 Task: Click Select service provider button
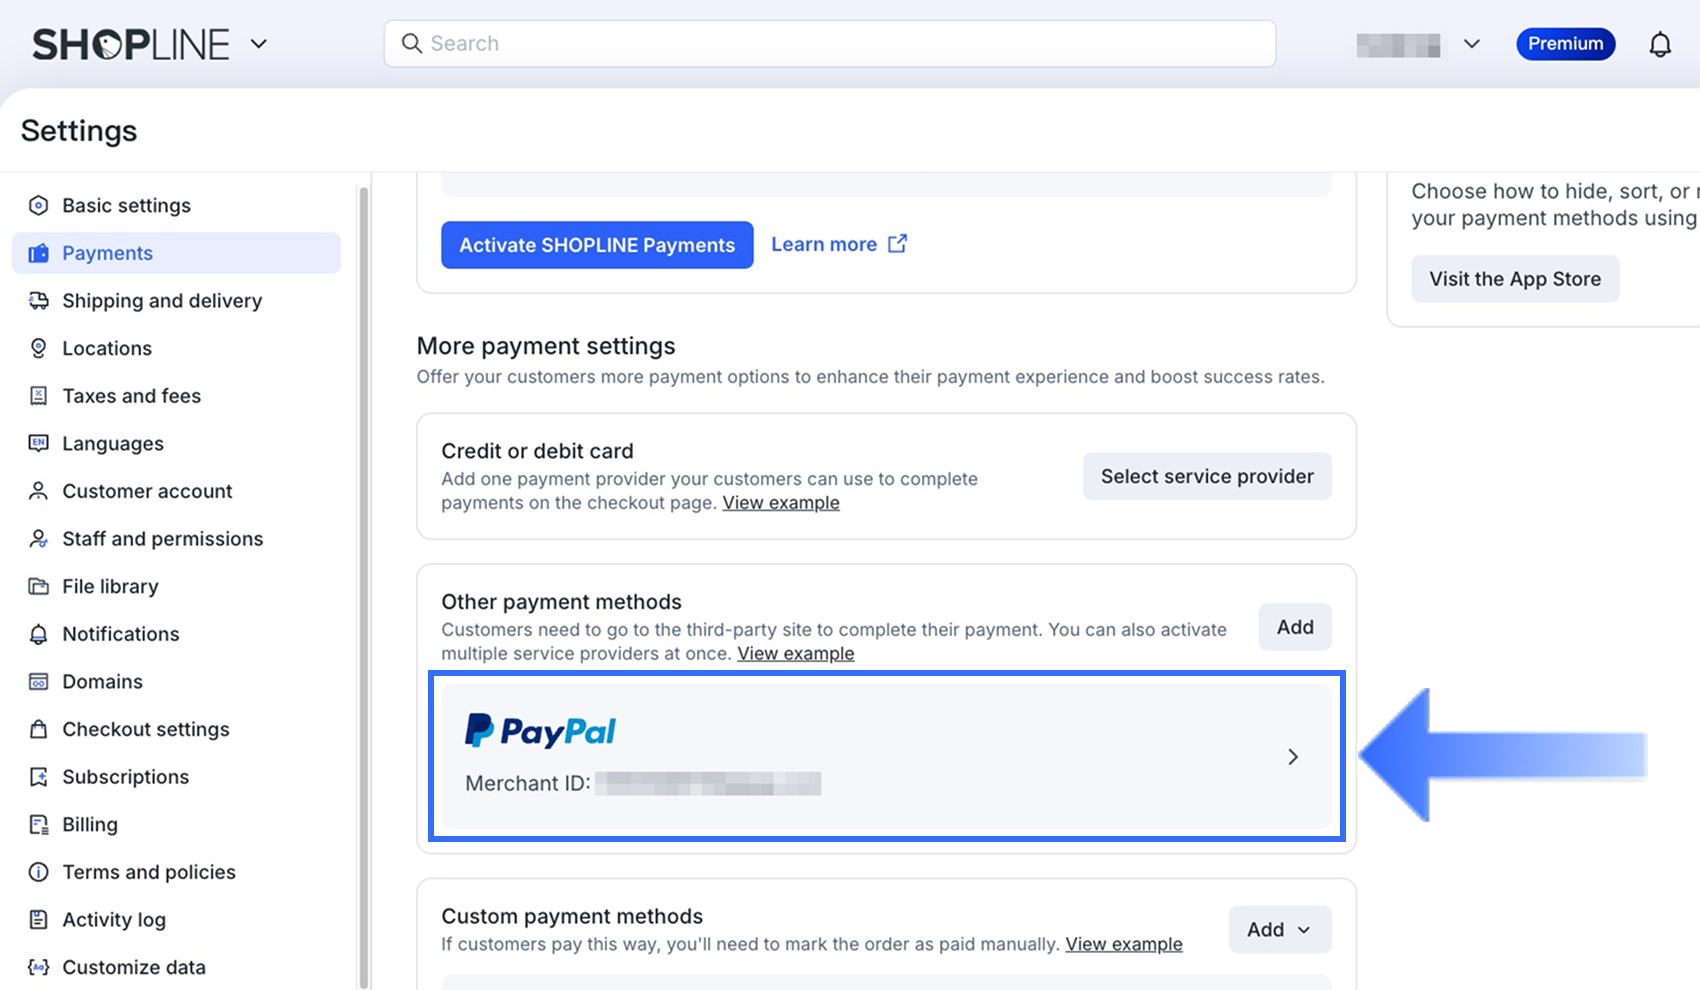pyautogui.click(x=1207, y=477)
